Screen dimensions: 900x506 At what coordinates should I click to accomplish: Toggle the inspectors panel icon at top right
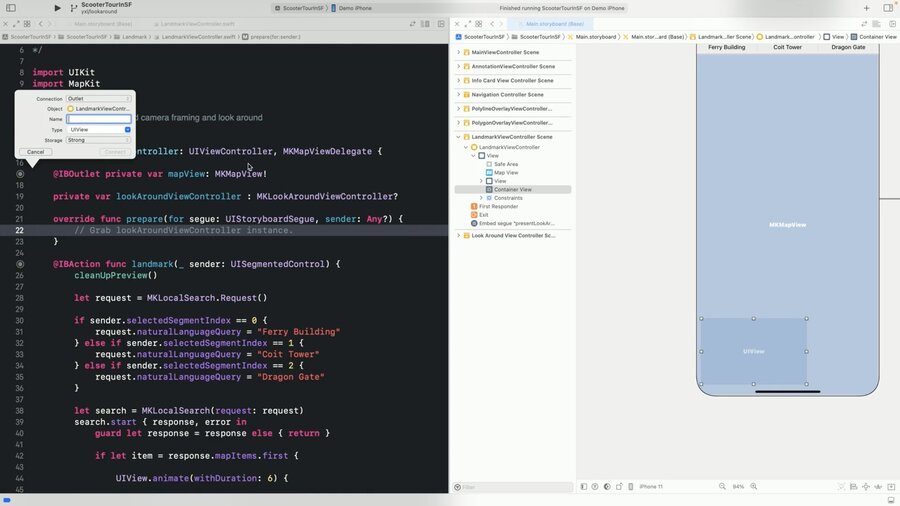[888, 8]
